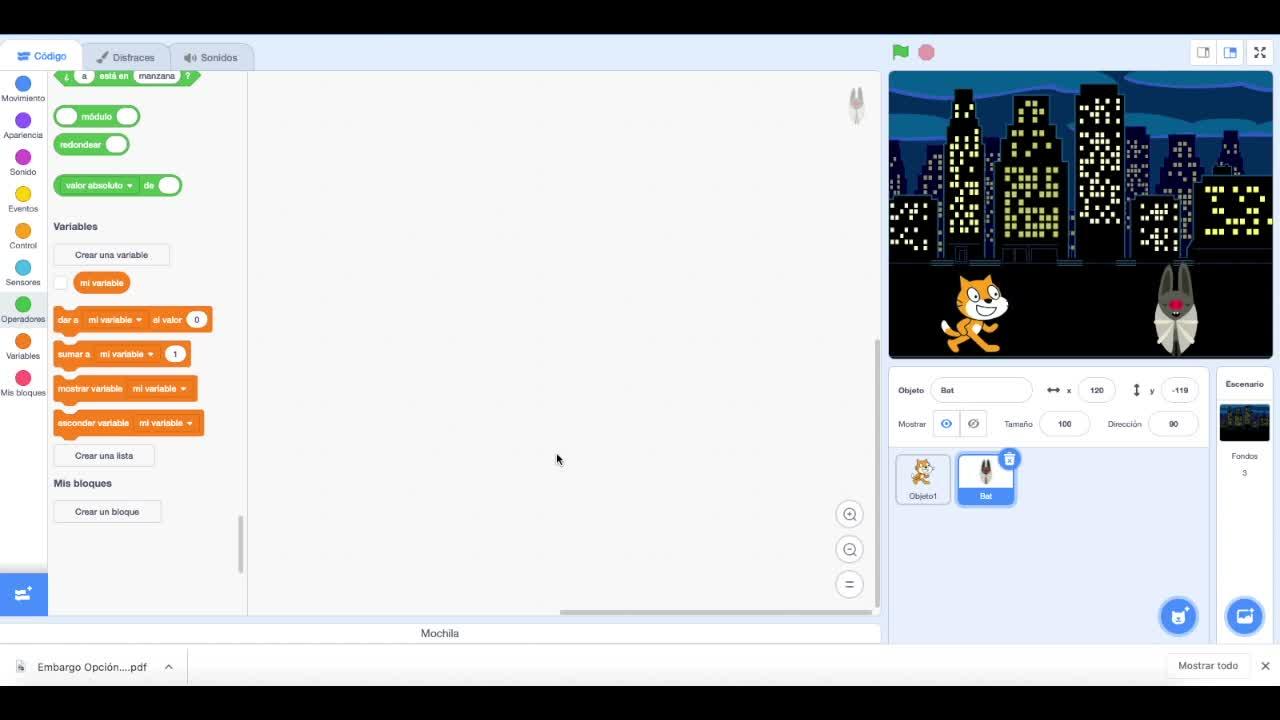Viewport: 1280px width, 720px height.
Task: Click the 'módulo' operator block
Action: click(x=97, y=117)
